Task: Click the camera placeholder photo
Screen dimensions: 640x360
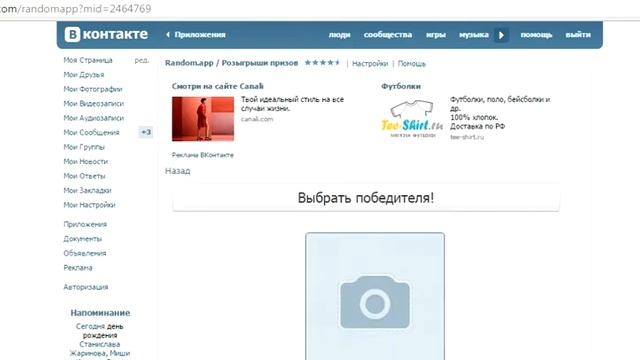Action: (375, 296)
